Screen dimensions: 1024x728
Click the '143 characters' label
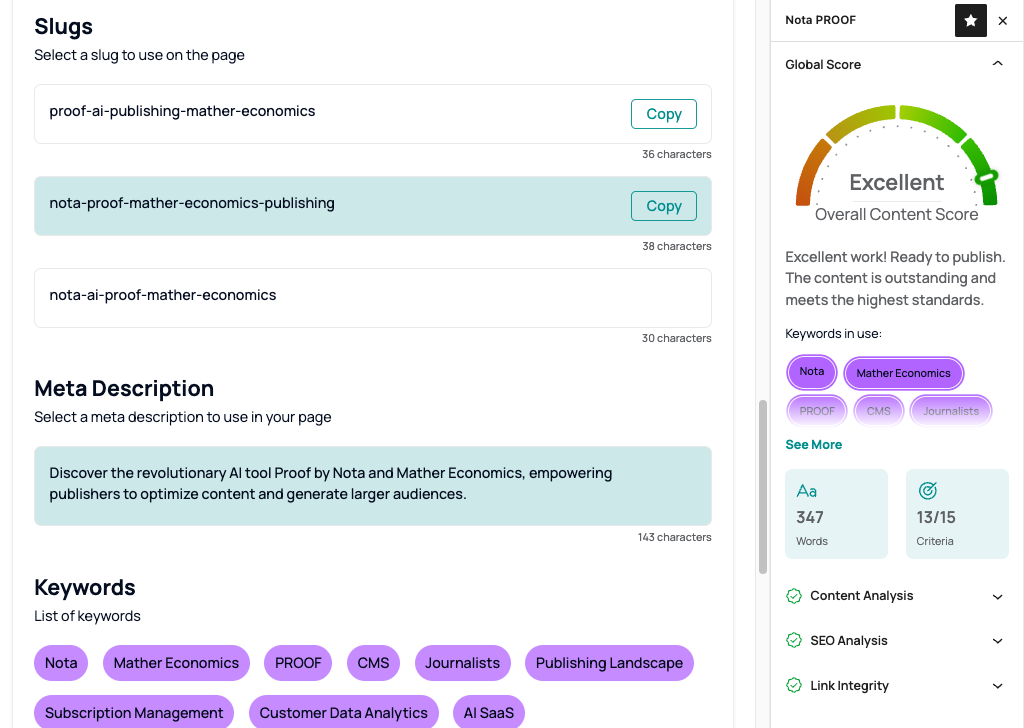675,537
